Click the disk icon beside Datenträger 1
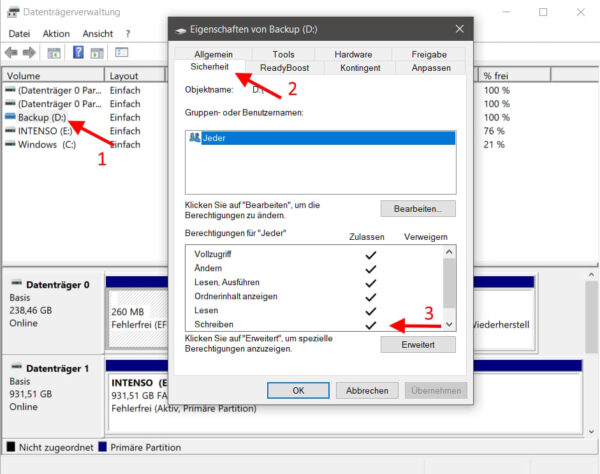This screenshot has width=600, height=474. coord(16,366)
